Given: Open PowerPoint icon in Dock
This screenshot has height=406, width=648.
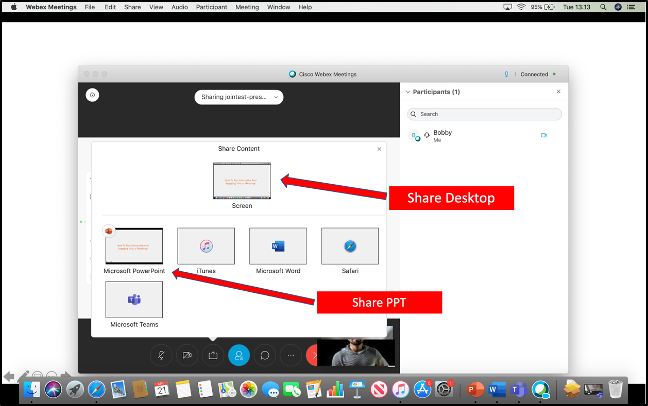Looking at the screenshot, I should click(475, 389).
